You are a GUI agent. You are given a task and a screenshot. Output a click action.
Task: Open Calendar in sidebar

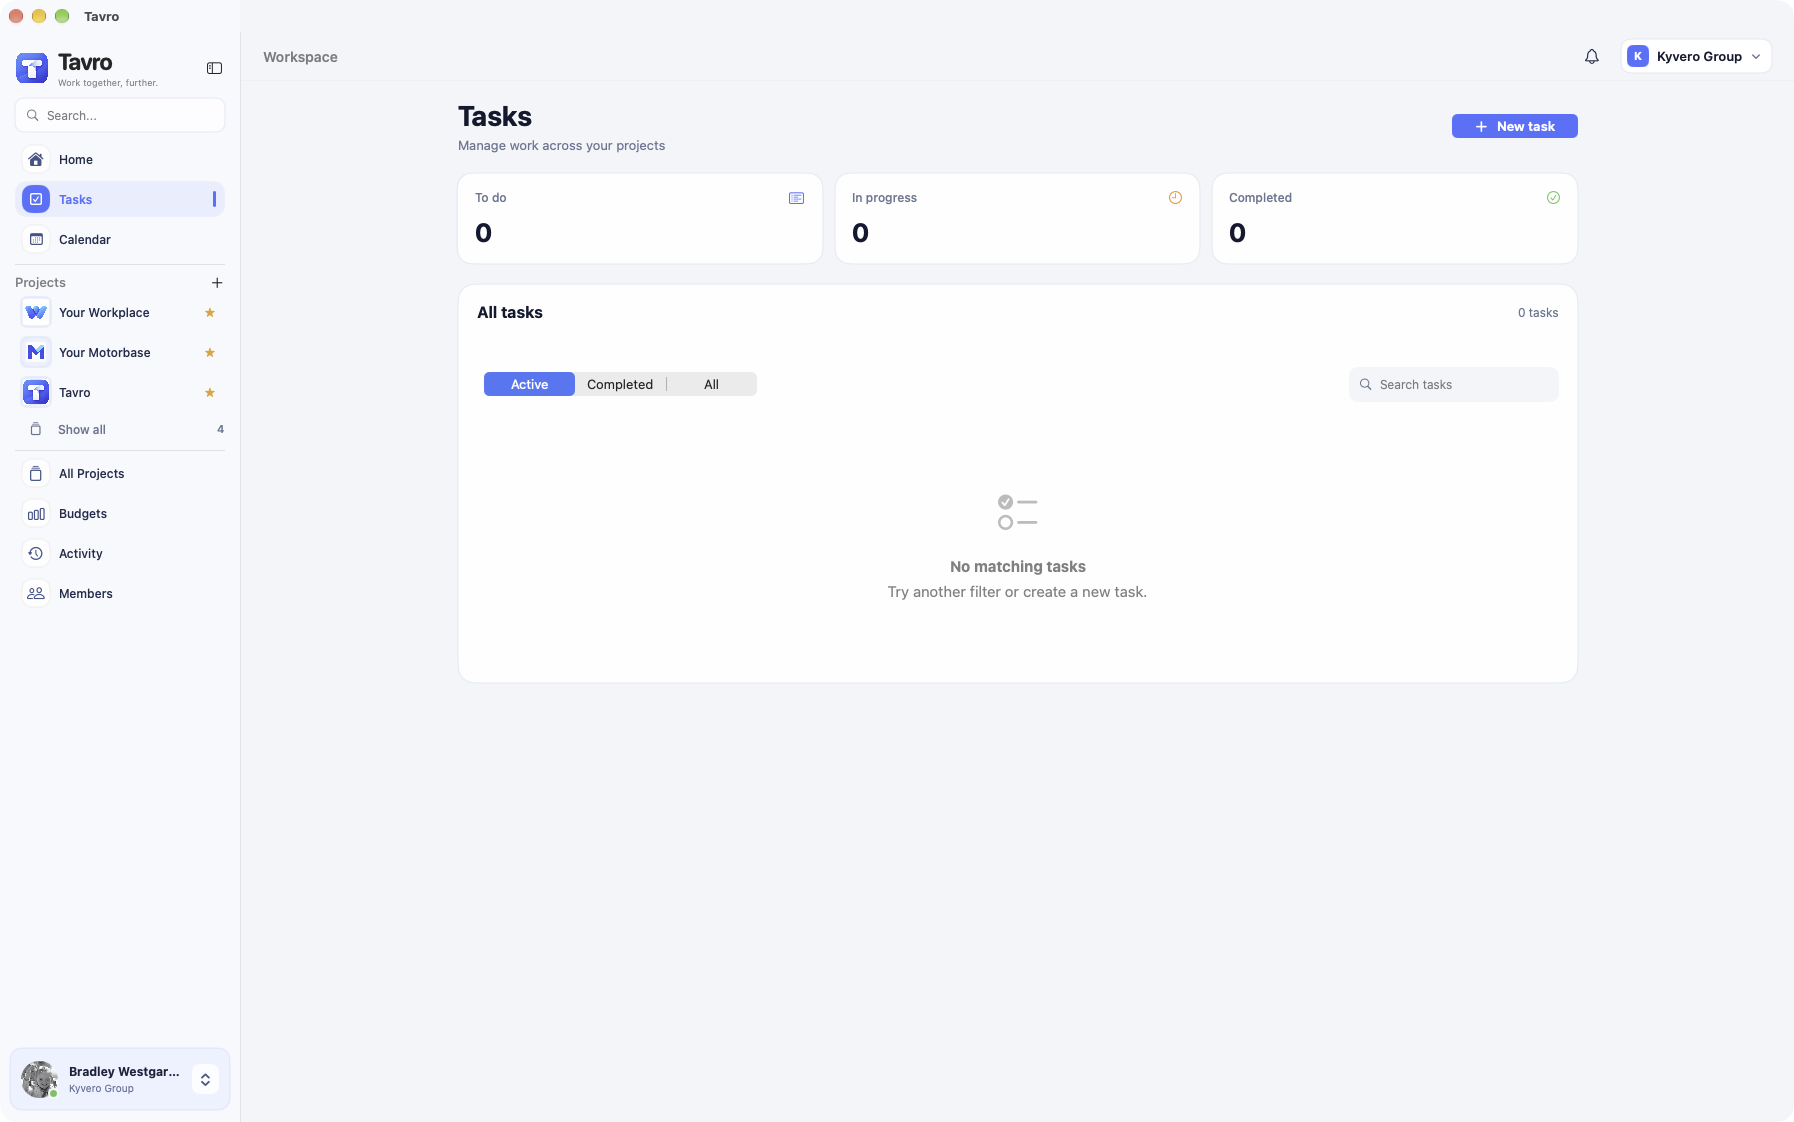point(120,240)
